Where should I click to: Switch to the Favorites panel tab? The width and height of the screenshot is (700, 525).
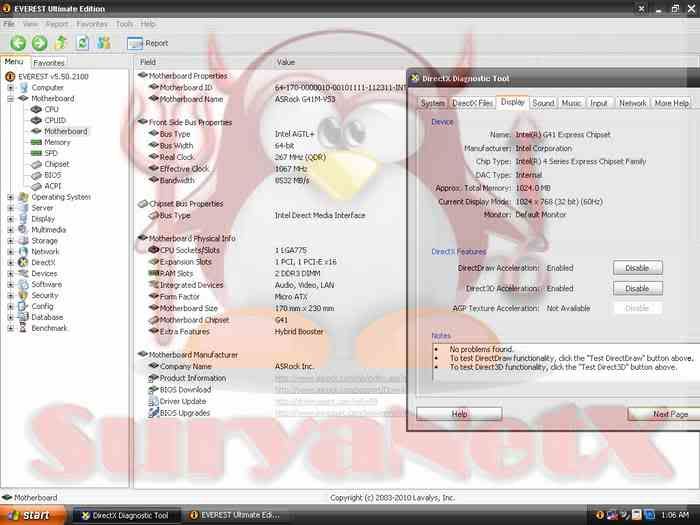49,63
